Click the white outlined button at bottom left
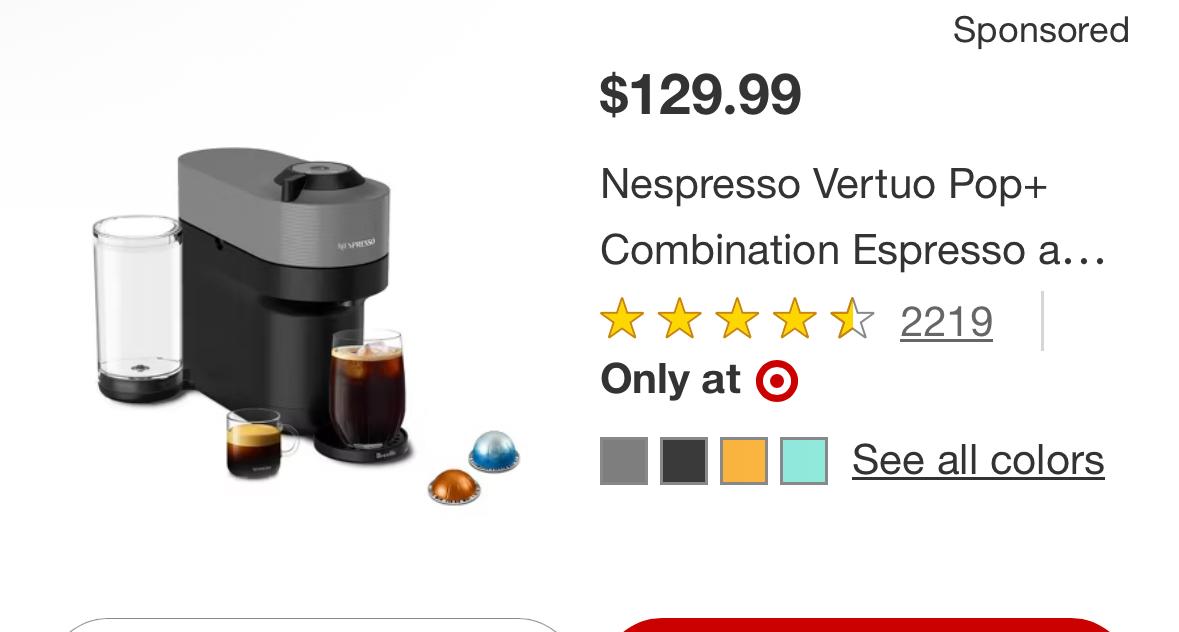Image resolution: width=1179 pixels, height=632 pixels. [314, 625]
